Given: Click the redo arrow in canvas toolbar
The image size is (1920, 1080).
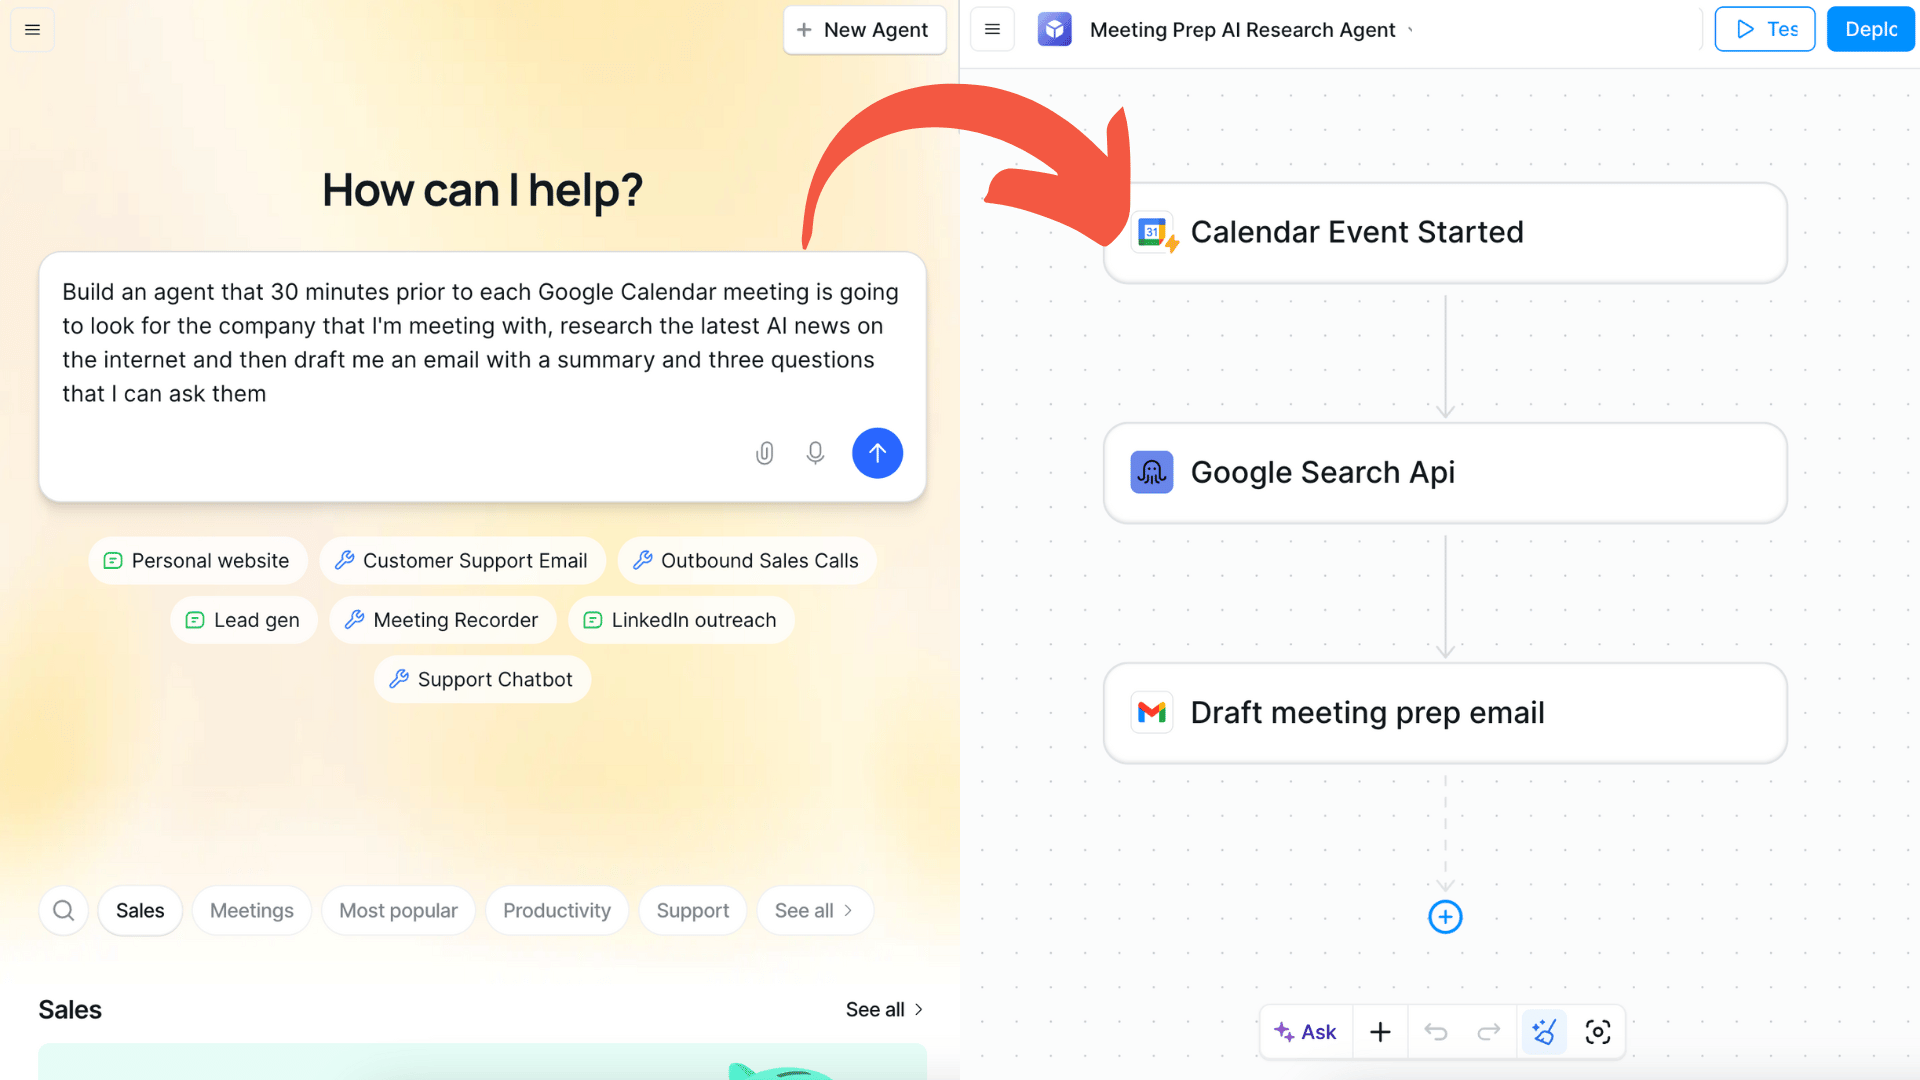Looking at the screenshot, I should pos(1489,1032).
